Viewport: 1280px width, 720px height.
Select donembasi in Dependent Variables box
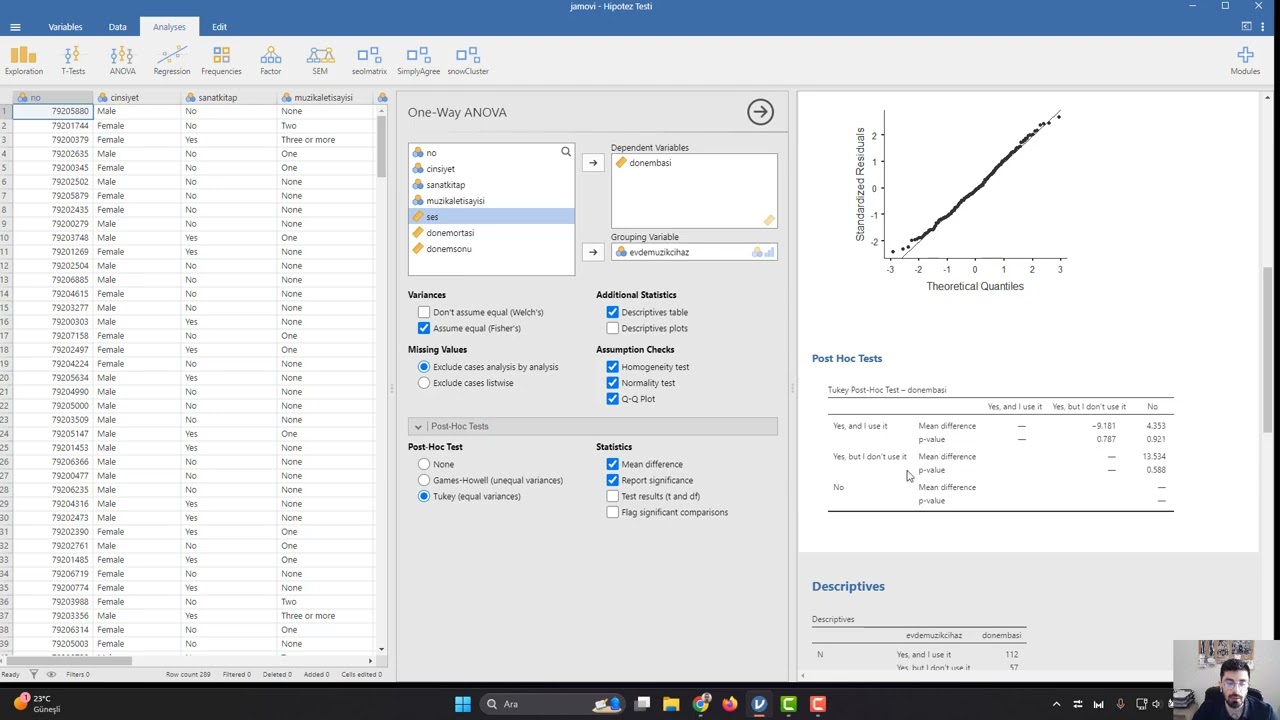pos(694,163)
